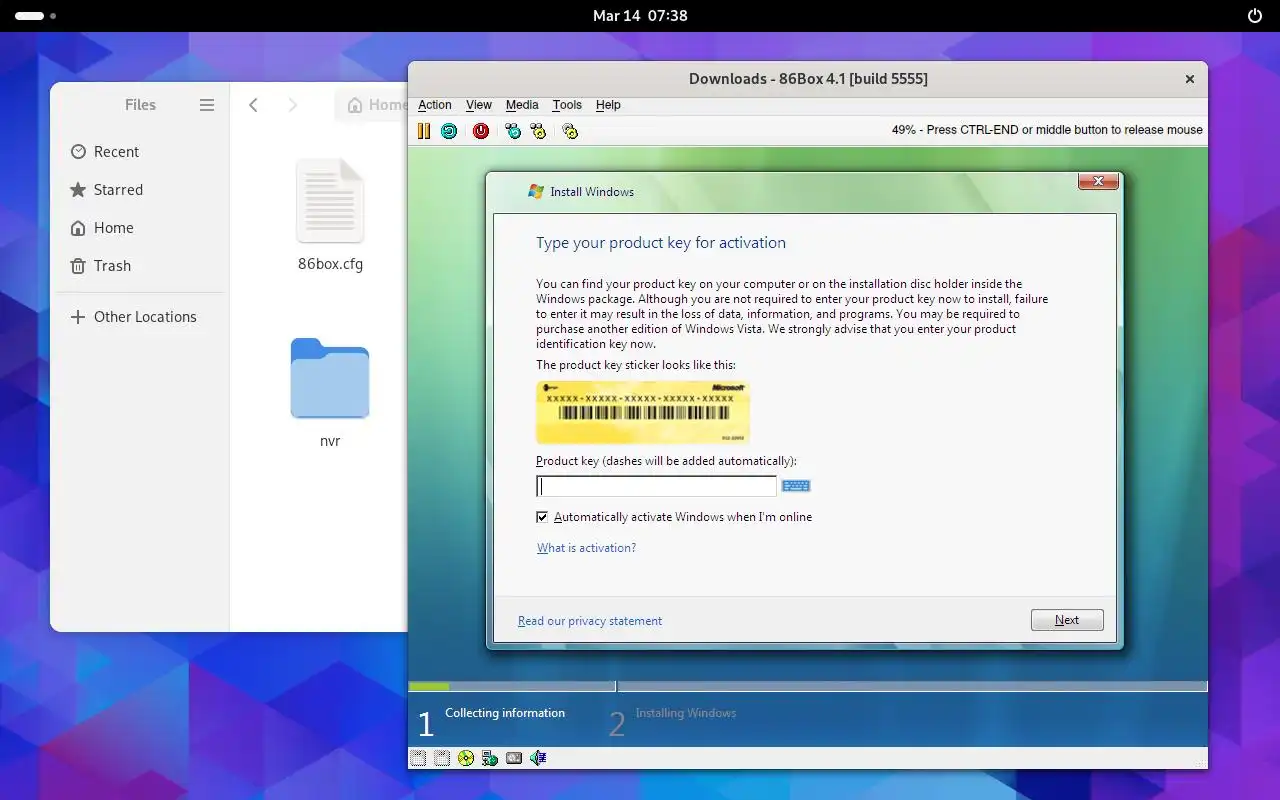Viewport: 1280px width, 800px height.
Task: Open the Media menu
Action: click(x=522, y=105)
